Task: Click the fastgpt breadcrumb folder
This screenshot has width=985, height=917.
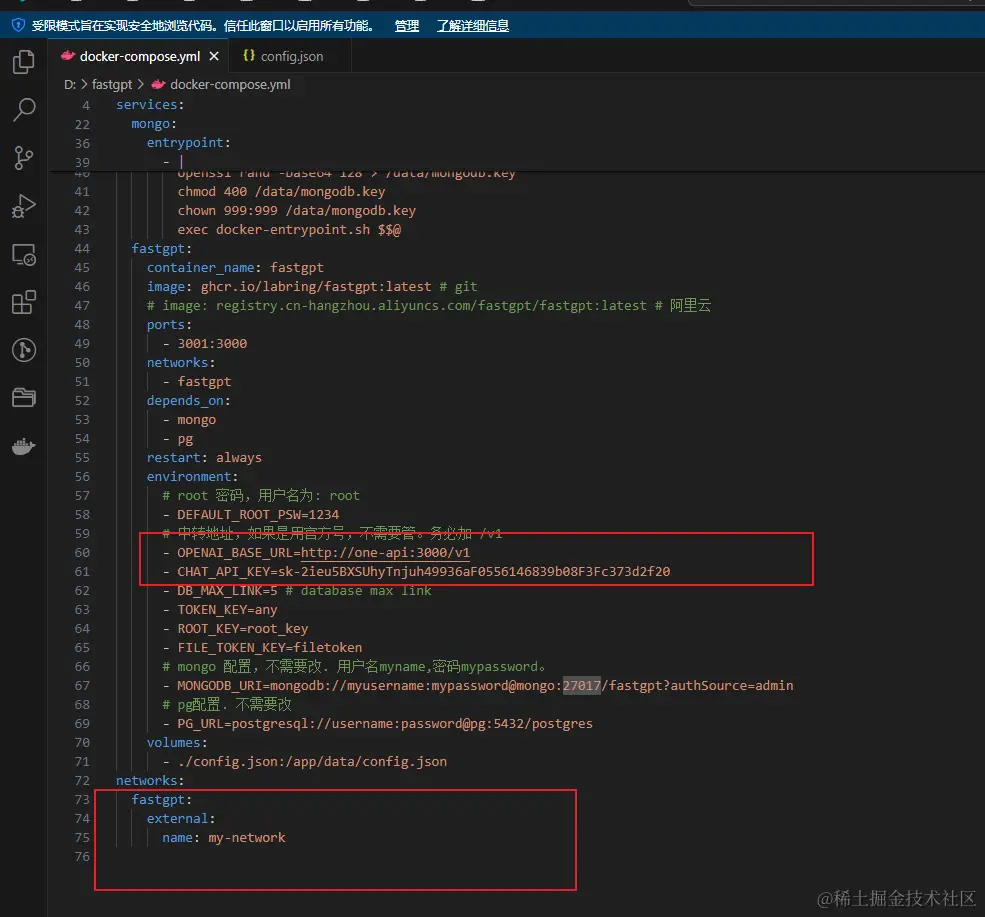Action: tap(112, 84)
